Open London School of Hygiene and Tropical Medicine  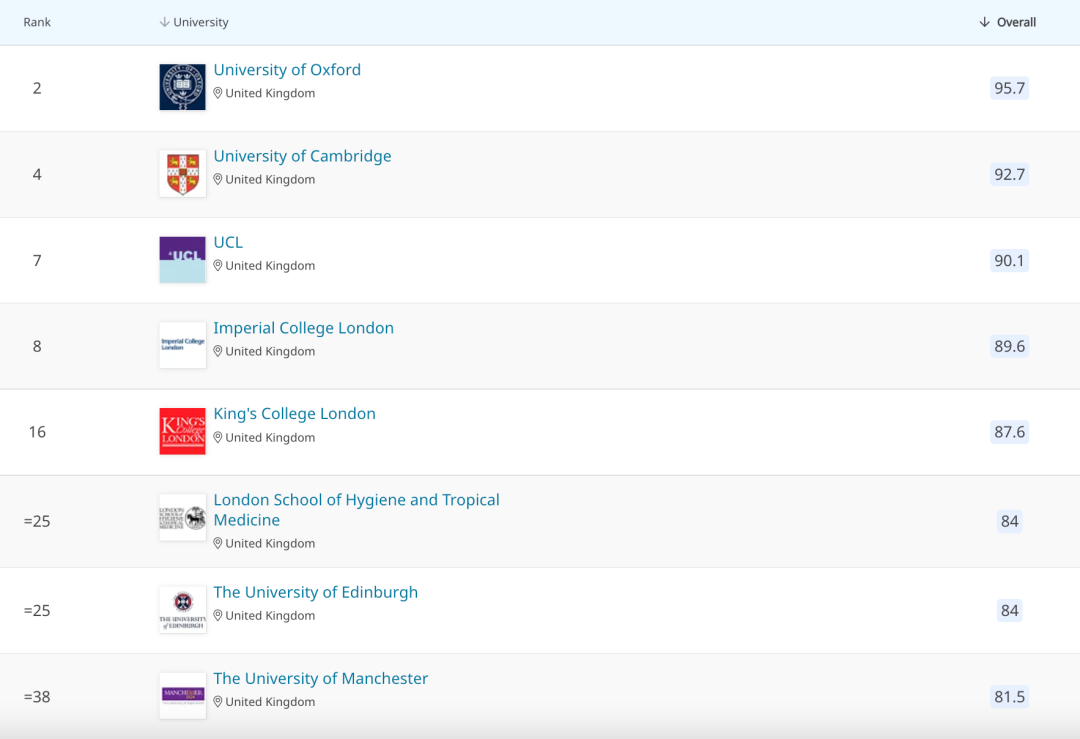(356, 500)
